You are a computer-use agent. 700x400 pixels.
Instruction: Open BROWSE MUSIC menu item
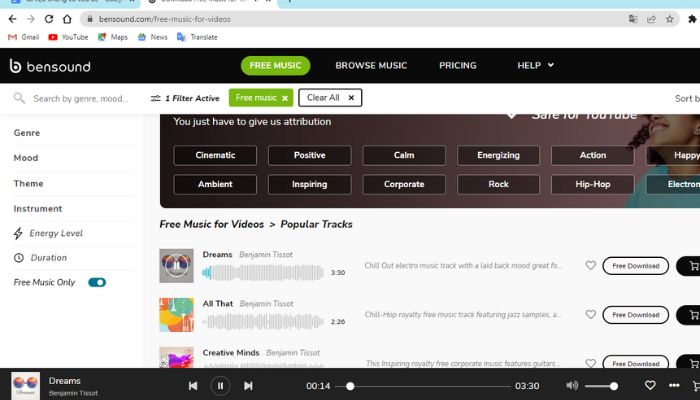(x=371, y=65)
